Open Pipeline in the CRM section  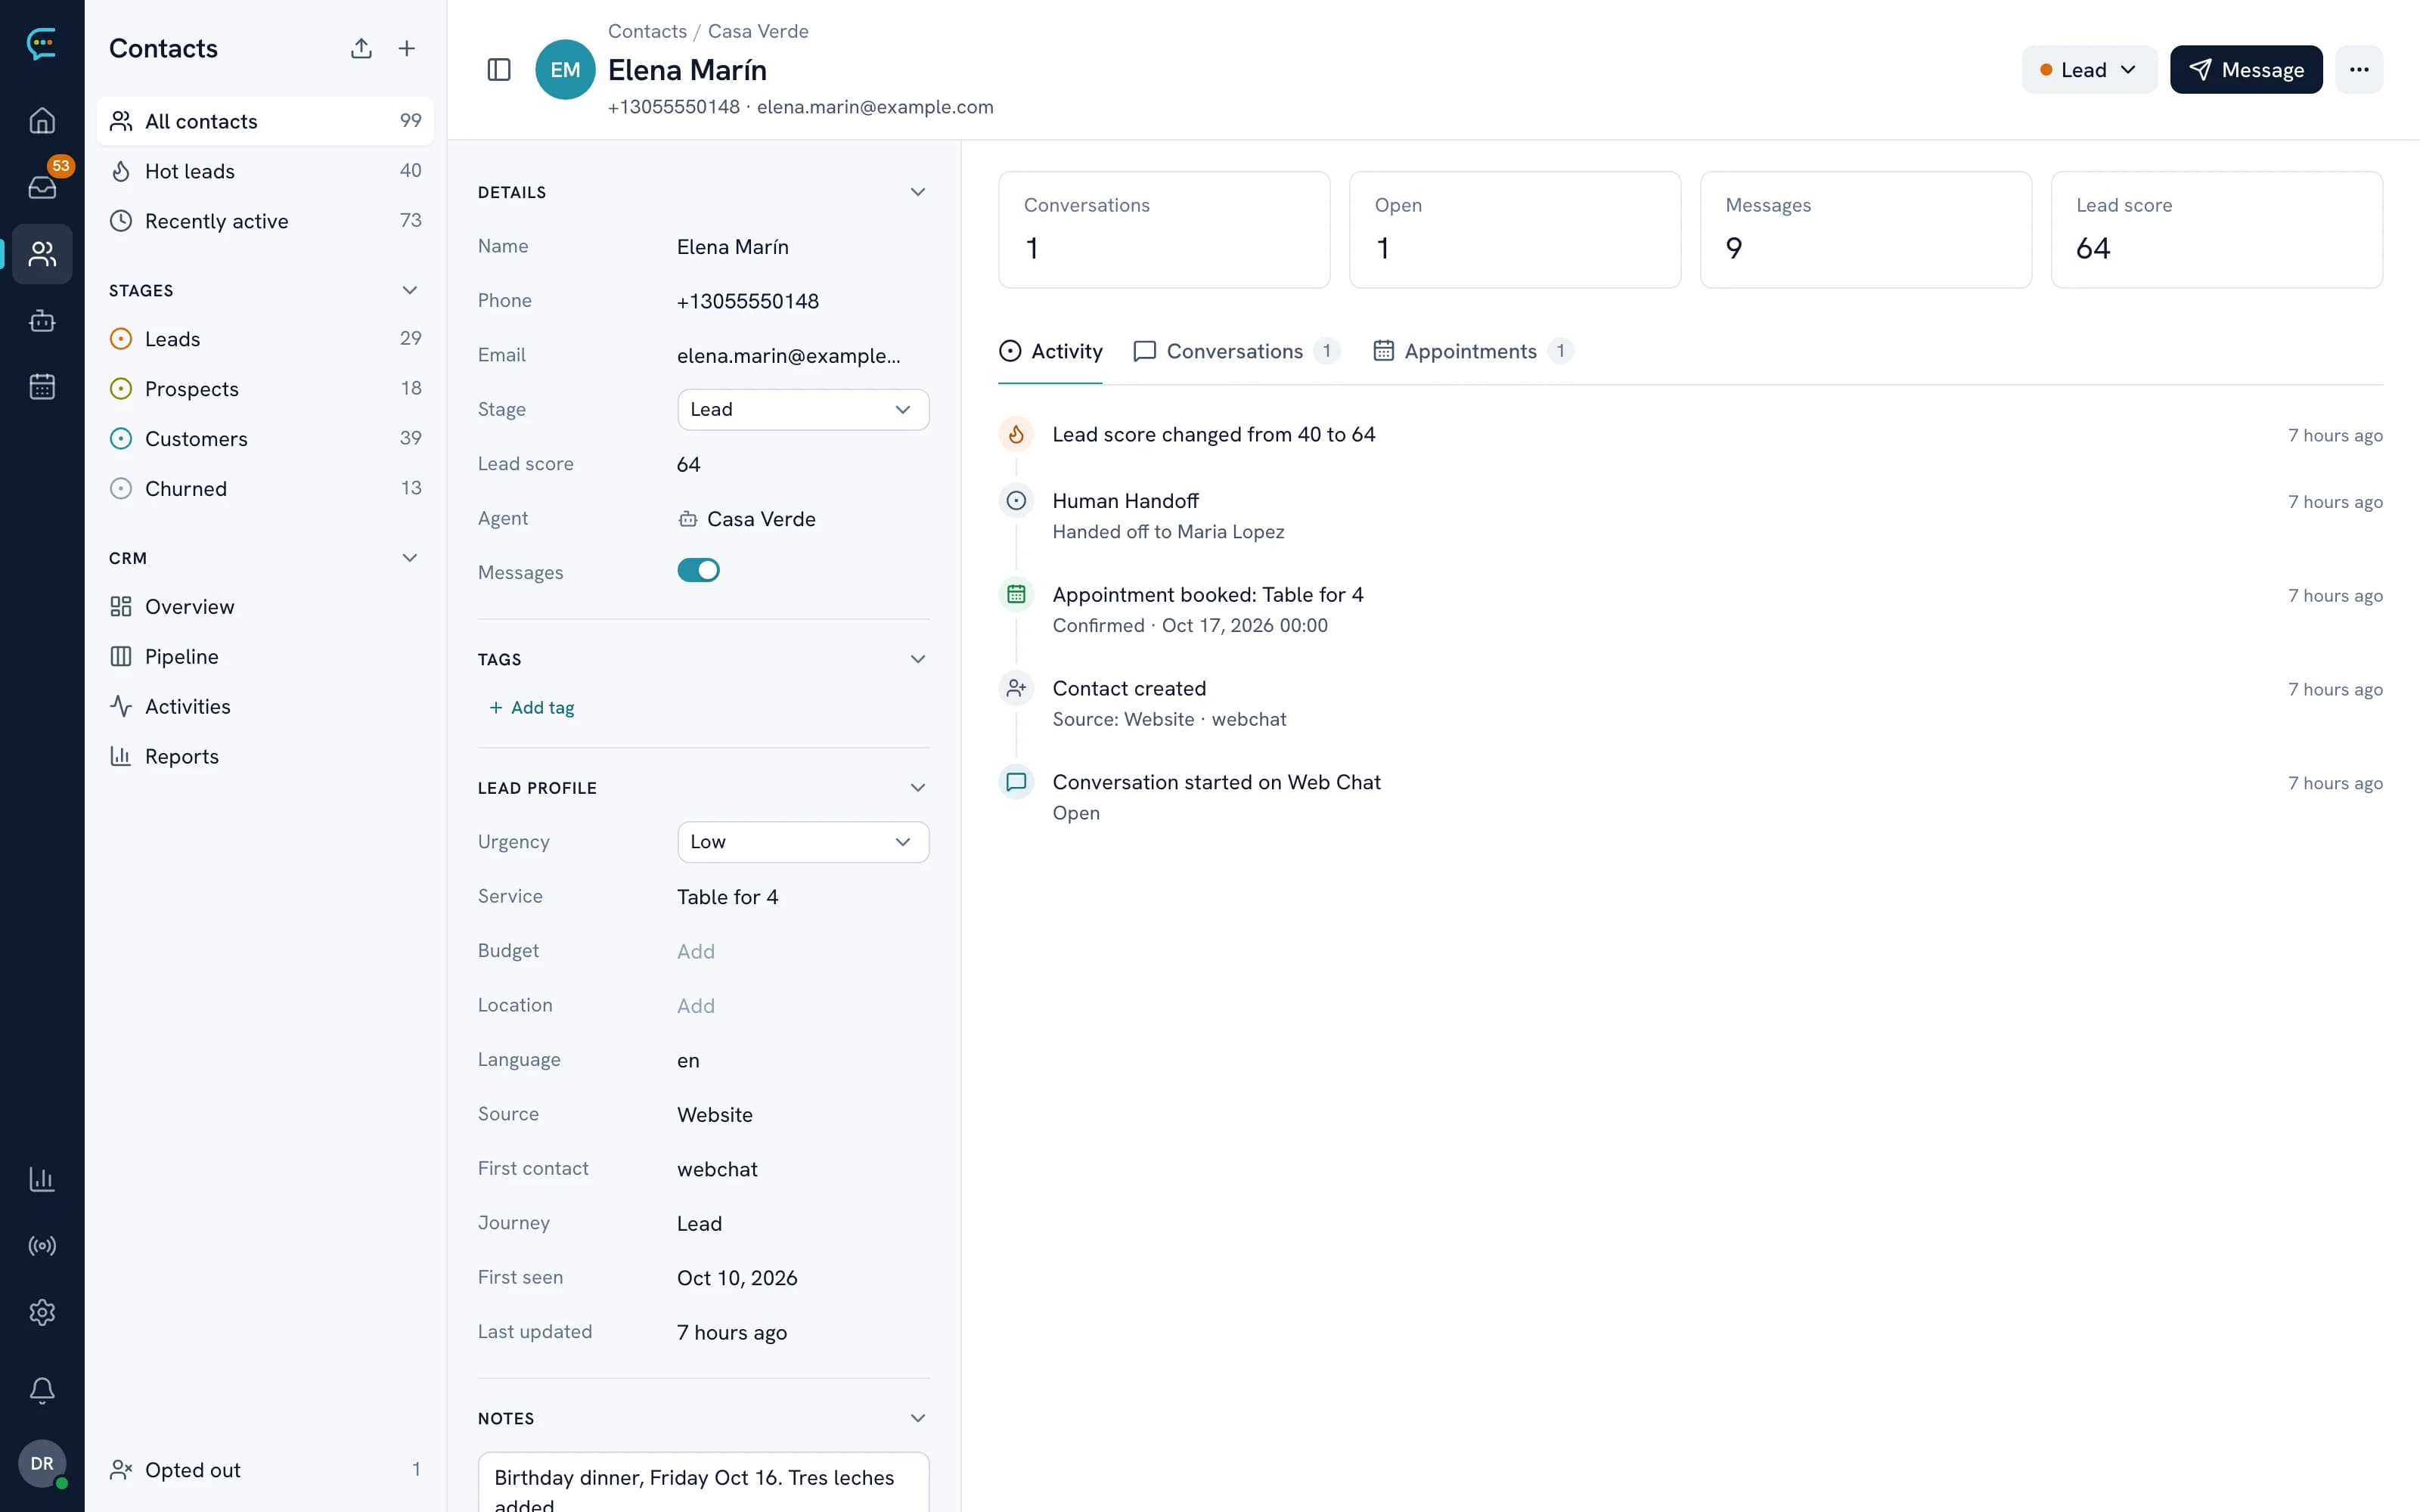click(265, 656)
